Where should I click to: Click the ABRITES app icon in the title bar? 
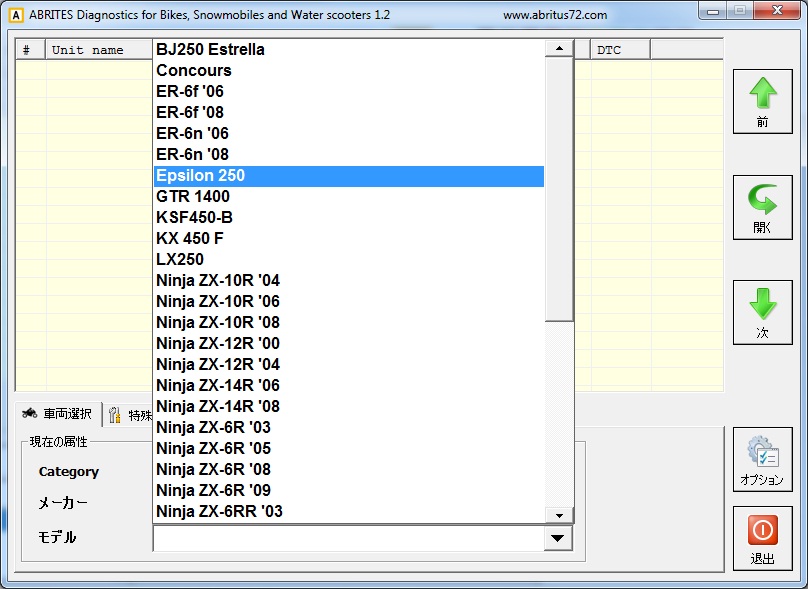pos(16,15)
